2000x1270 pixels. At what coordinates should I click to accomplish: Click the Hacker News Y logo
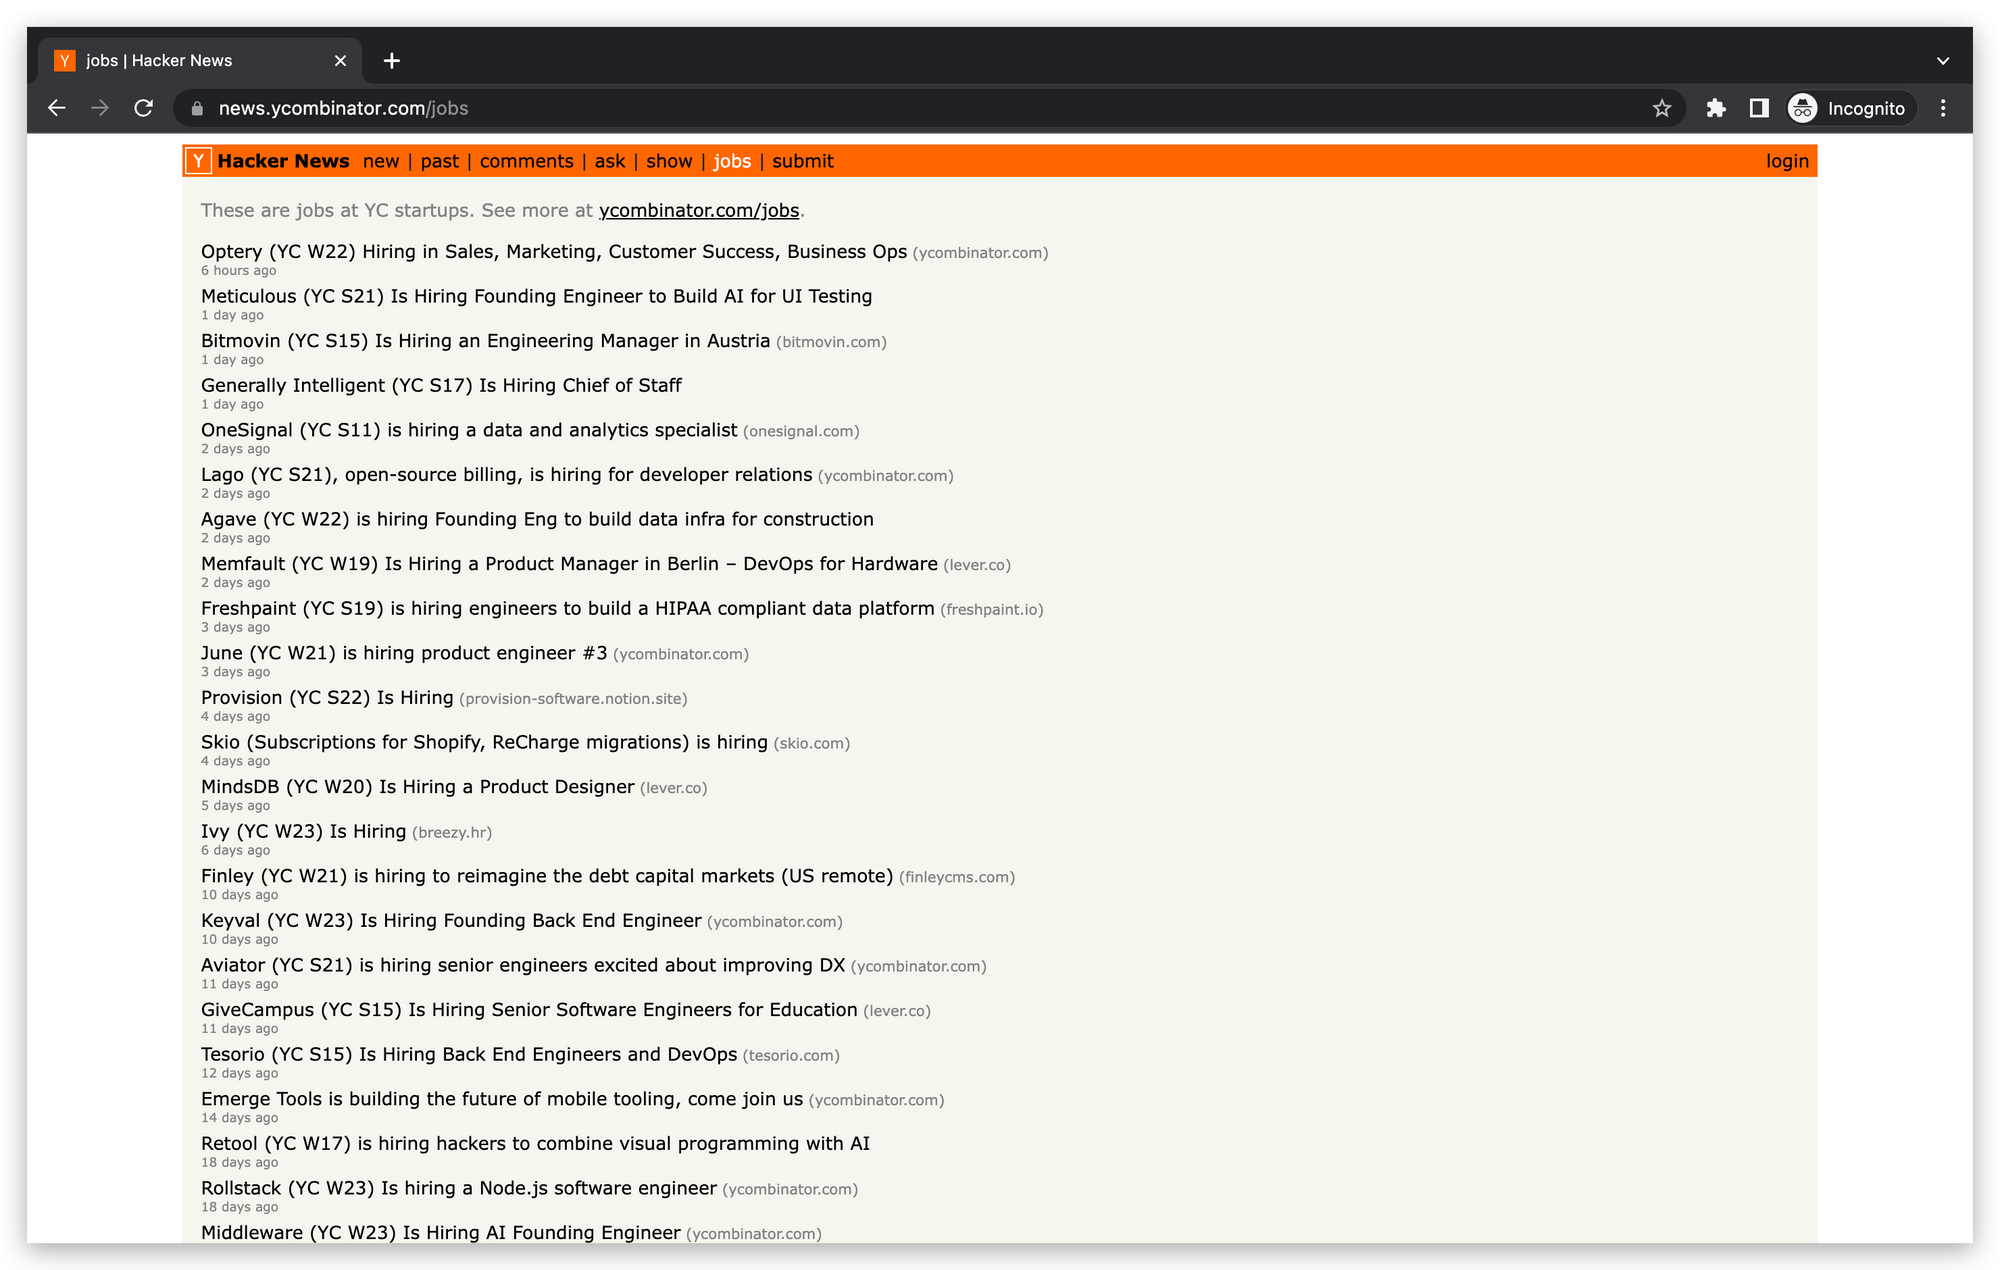197,160
